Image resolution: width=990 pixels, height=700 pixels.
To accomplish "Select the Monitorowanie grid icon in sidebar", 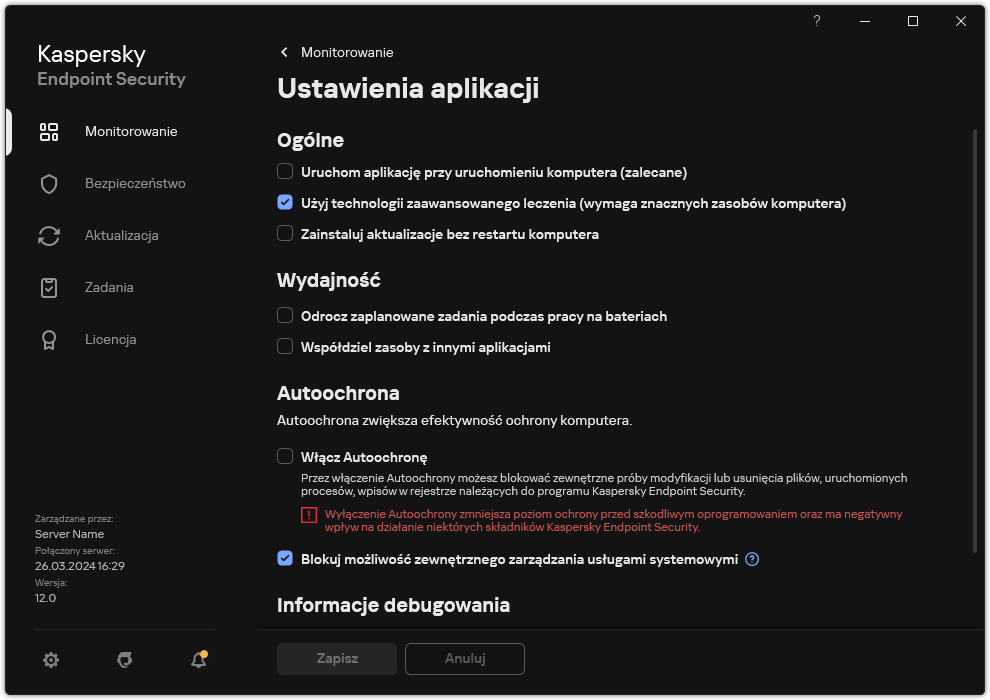I will (49, 131).
